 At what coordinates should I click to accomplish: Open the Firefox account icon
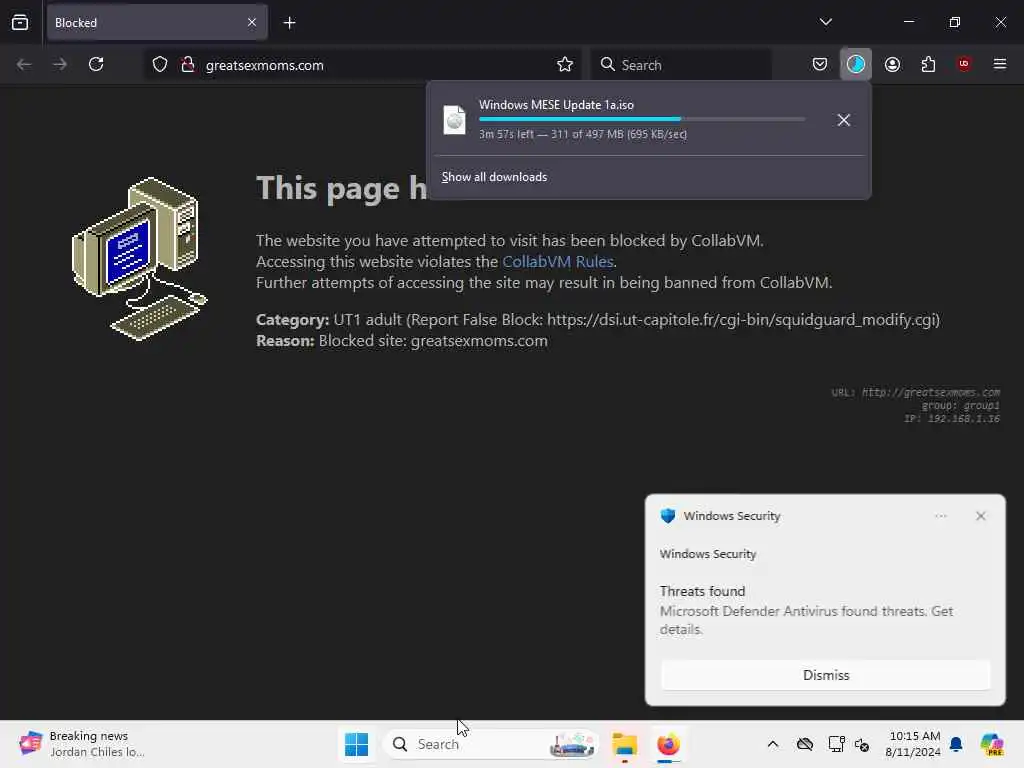point(892,65)
